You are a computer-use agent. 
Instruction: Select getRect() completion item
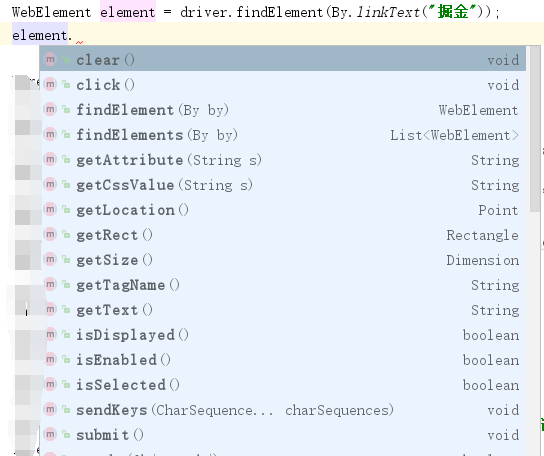(x=283, y=235)
